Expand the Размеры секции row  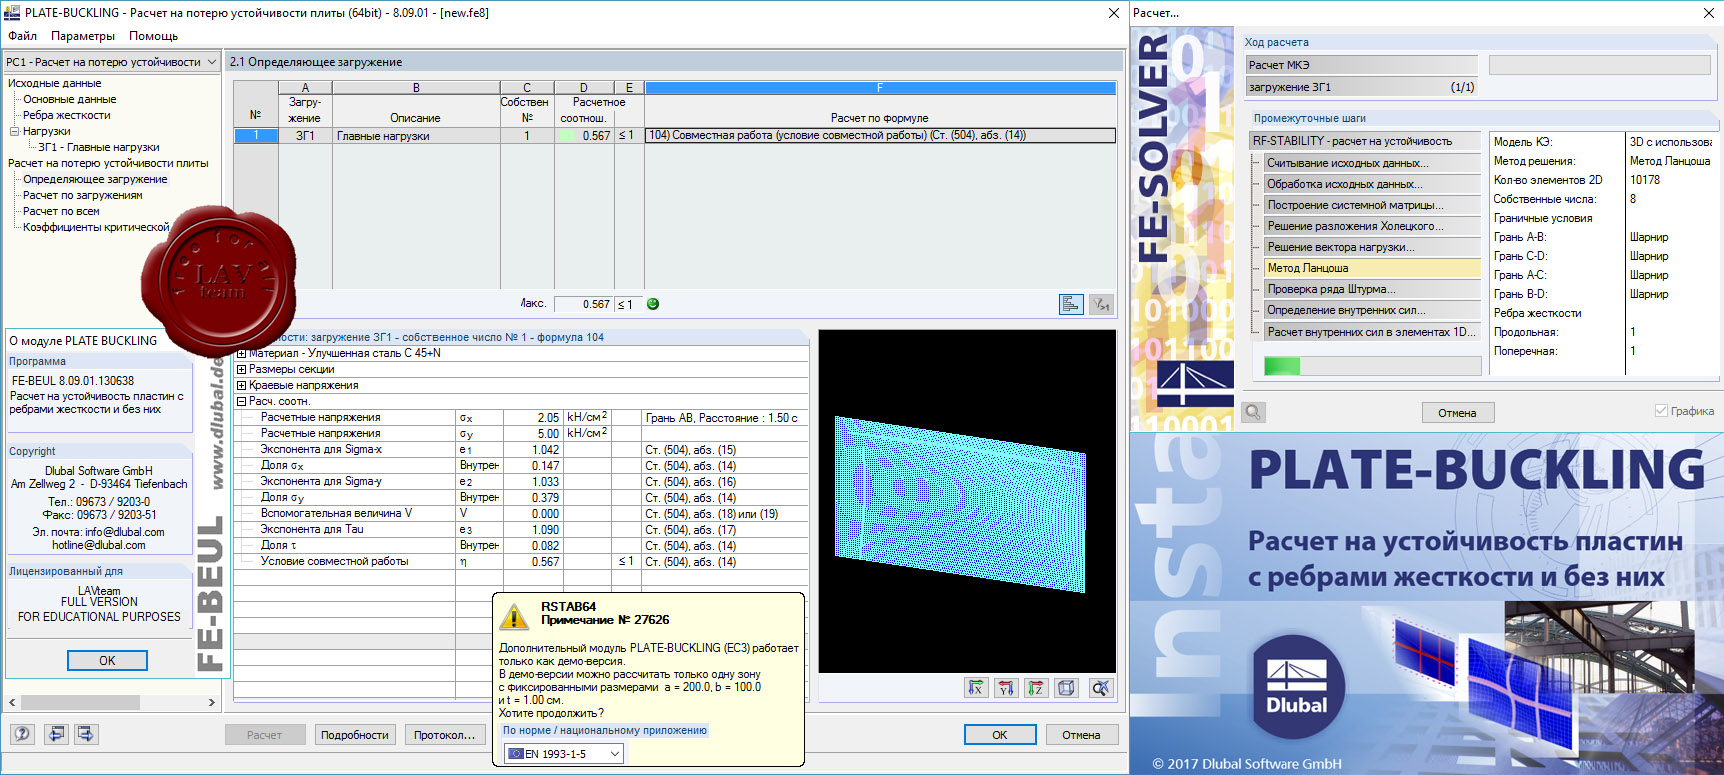click(x=241, y=369)
